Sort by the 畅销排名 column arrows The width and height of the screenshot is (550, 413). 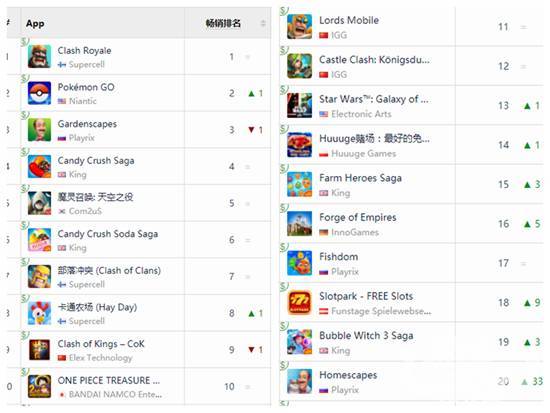point(263,24)
